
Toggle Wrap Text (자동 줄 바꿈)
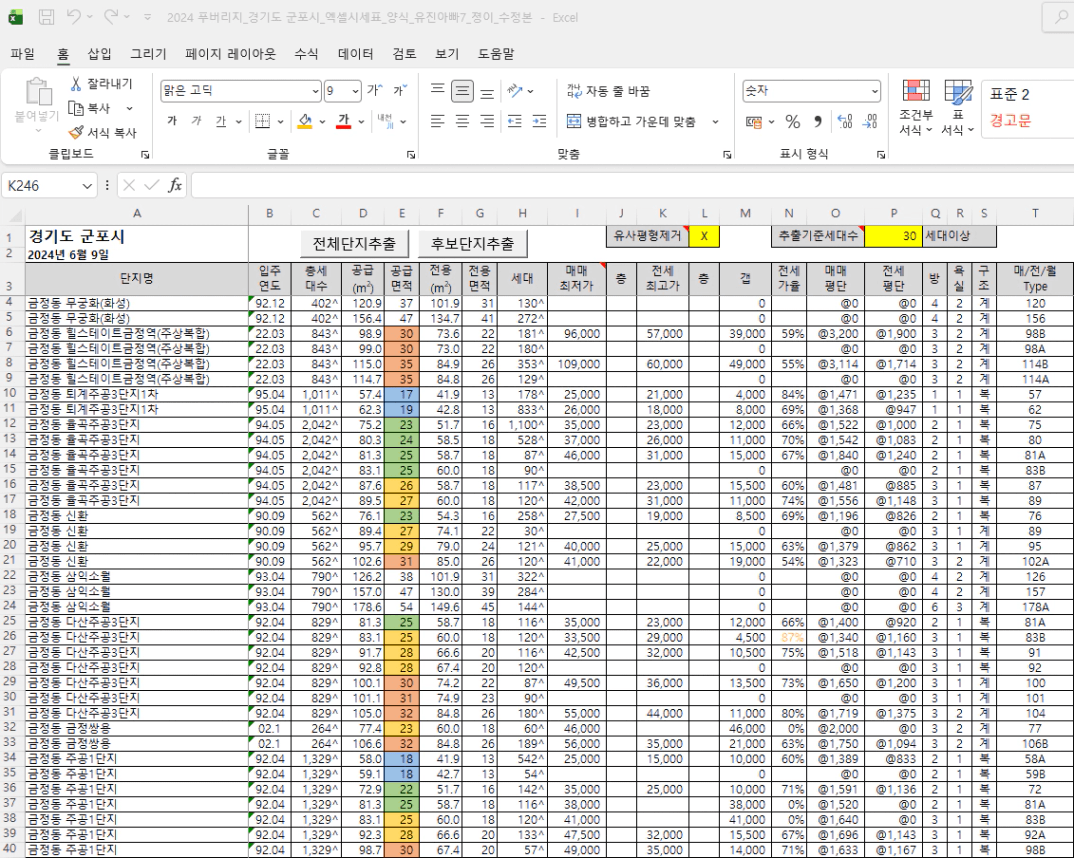pyautogui.click(x=574, y=91)
